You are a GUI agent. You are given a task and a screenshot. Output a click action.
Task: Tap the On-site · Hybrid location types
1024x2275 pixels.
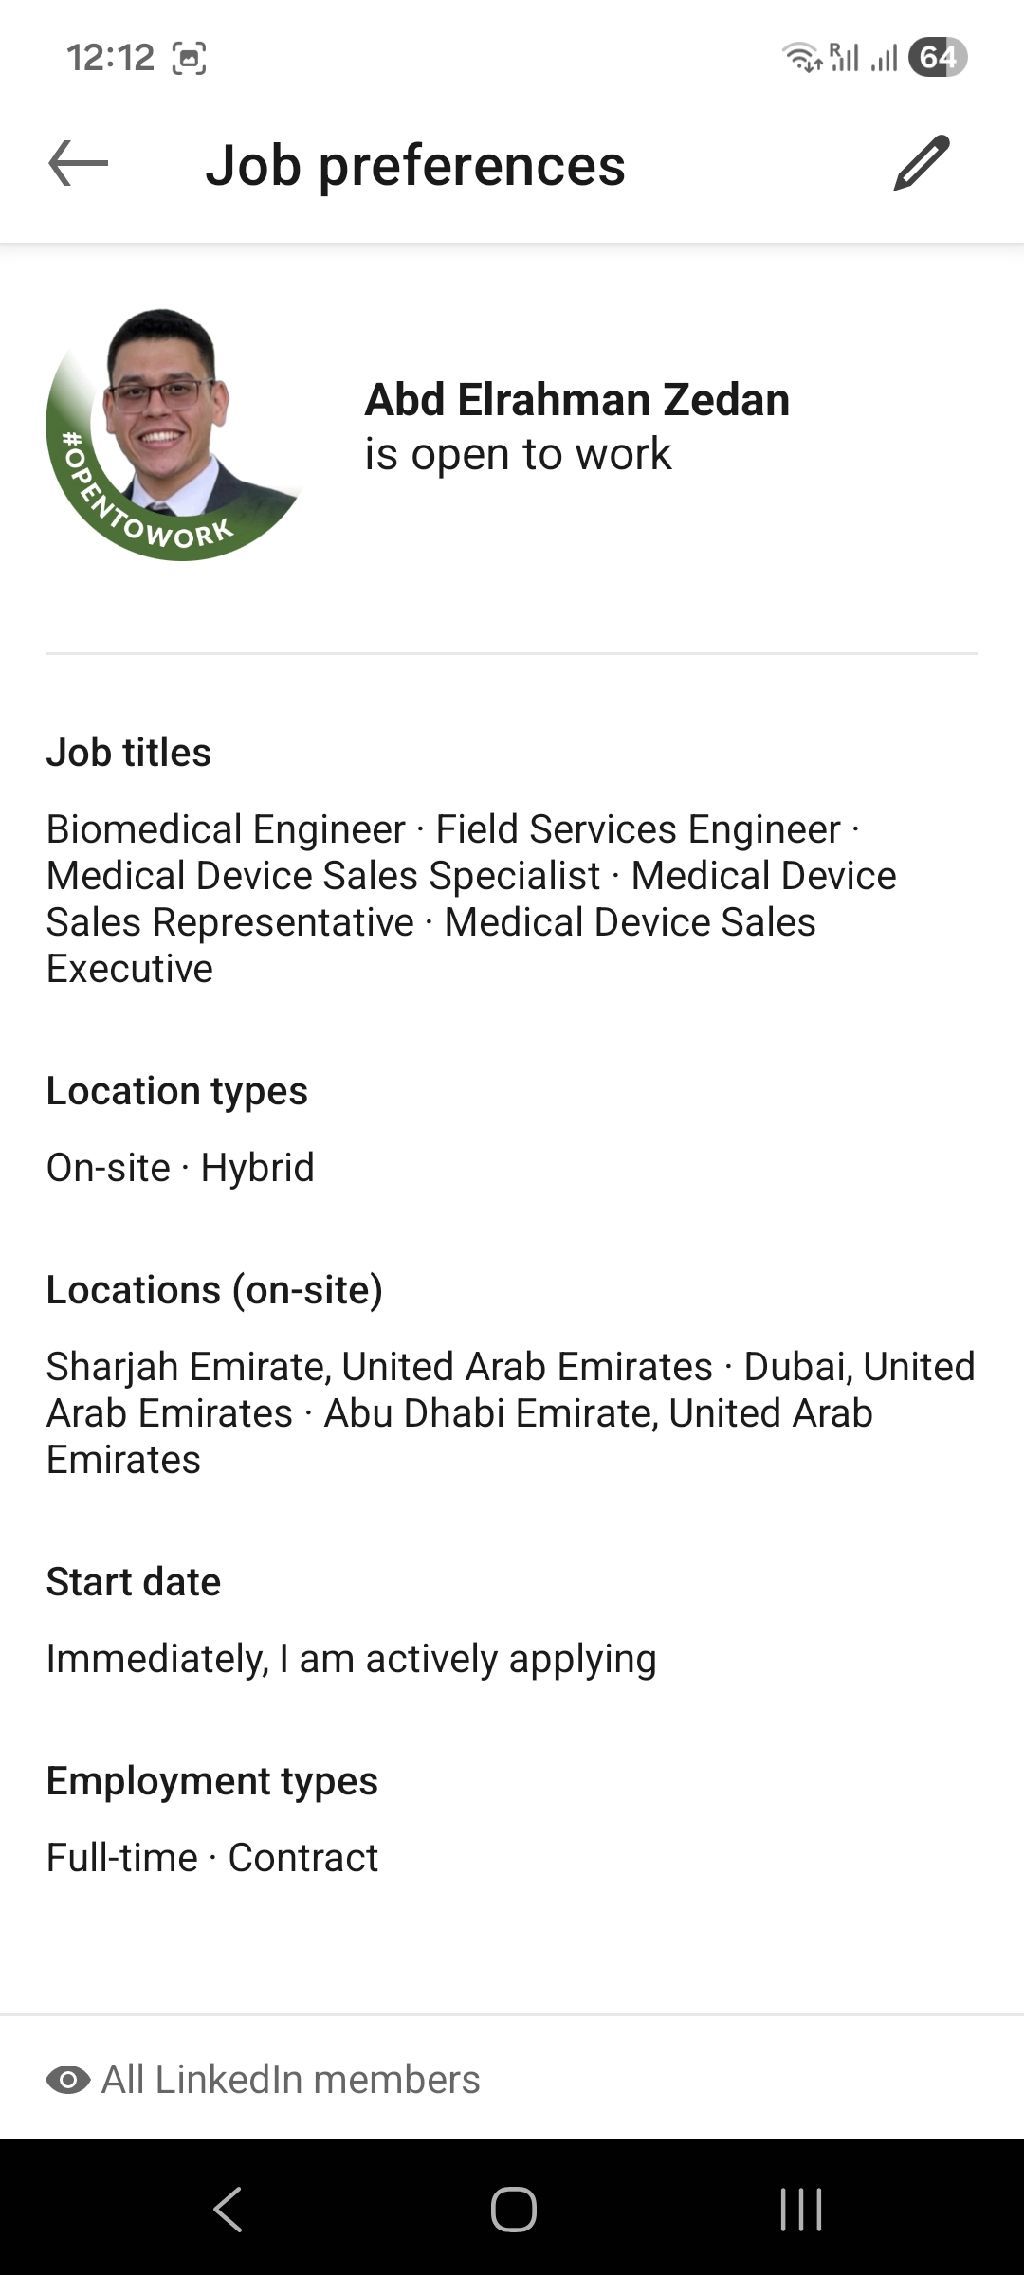click(x=180, y=1167)
